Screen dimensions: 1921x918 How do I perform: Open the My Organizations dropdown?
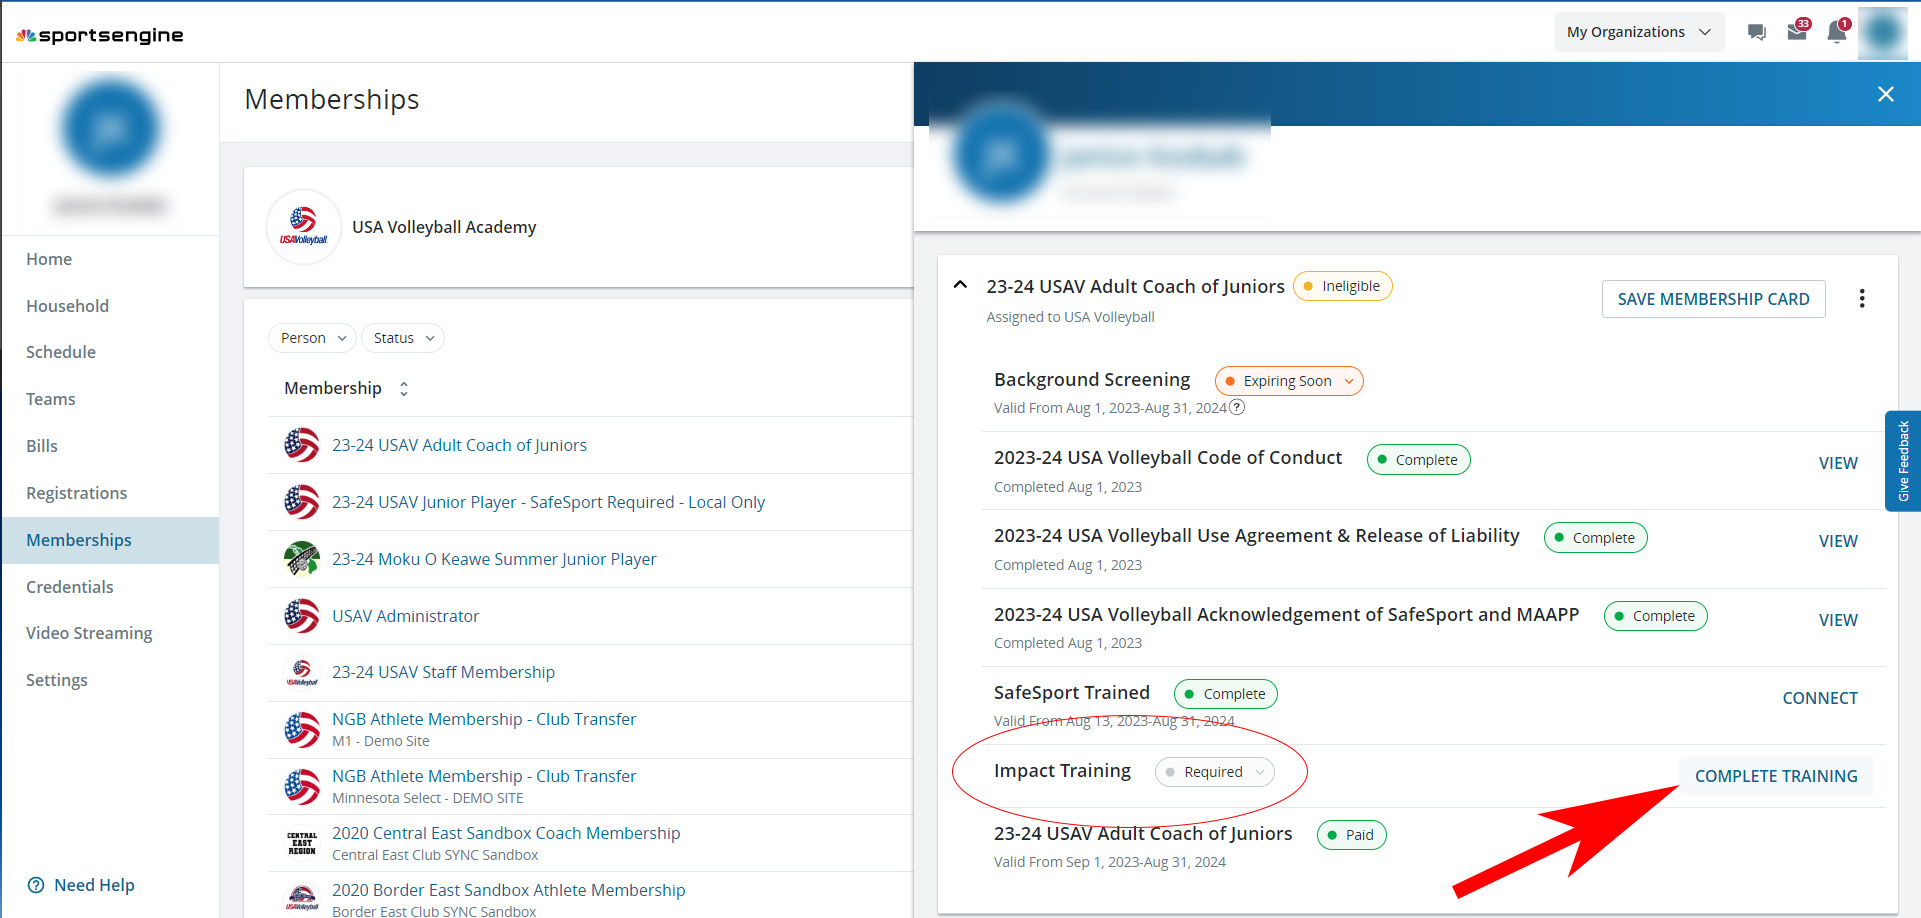pyautogui.click(x=1639, y=32)
